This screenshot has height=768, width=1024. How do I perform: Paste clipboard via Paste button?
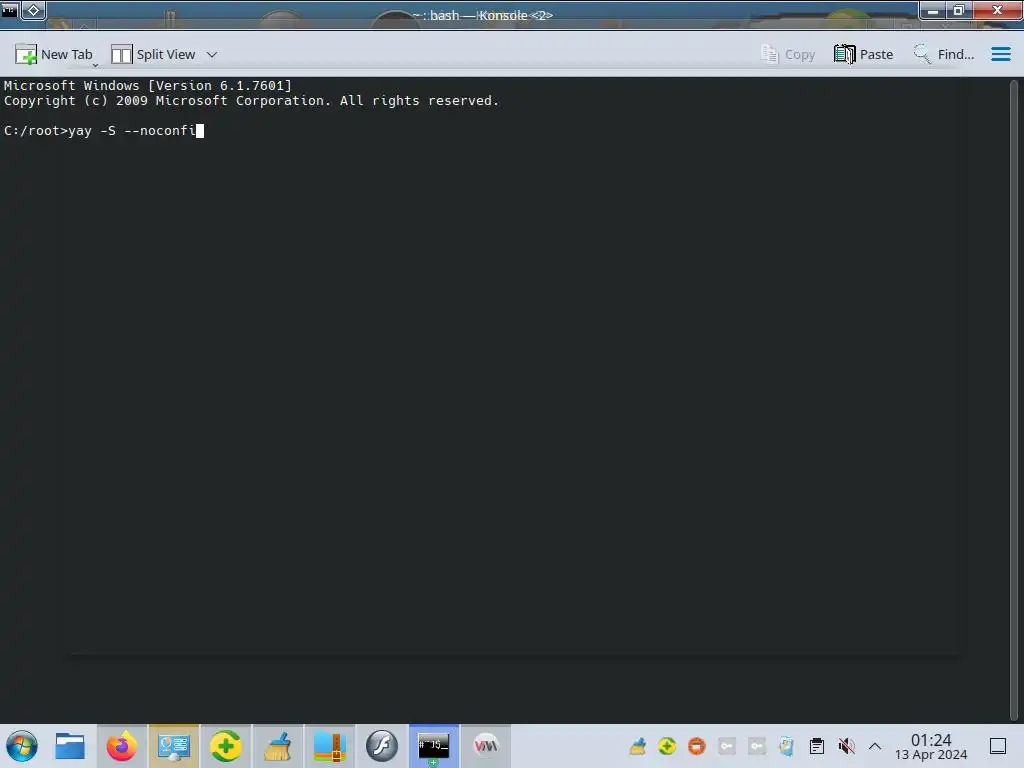[x=863, y=55]
